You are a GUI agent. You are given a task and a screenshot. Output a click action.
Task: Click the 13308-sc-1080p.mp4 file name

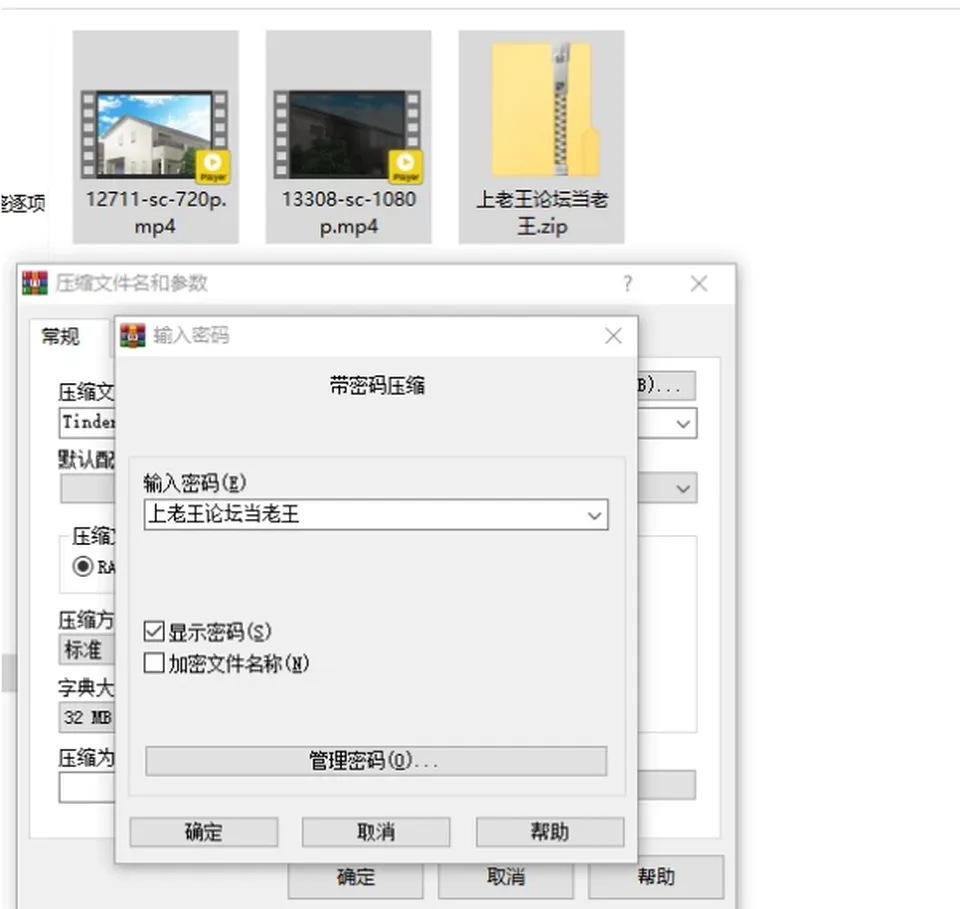pyautogui.click(x=348, y=212)
